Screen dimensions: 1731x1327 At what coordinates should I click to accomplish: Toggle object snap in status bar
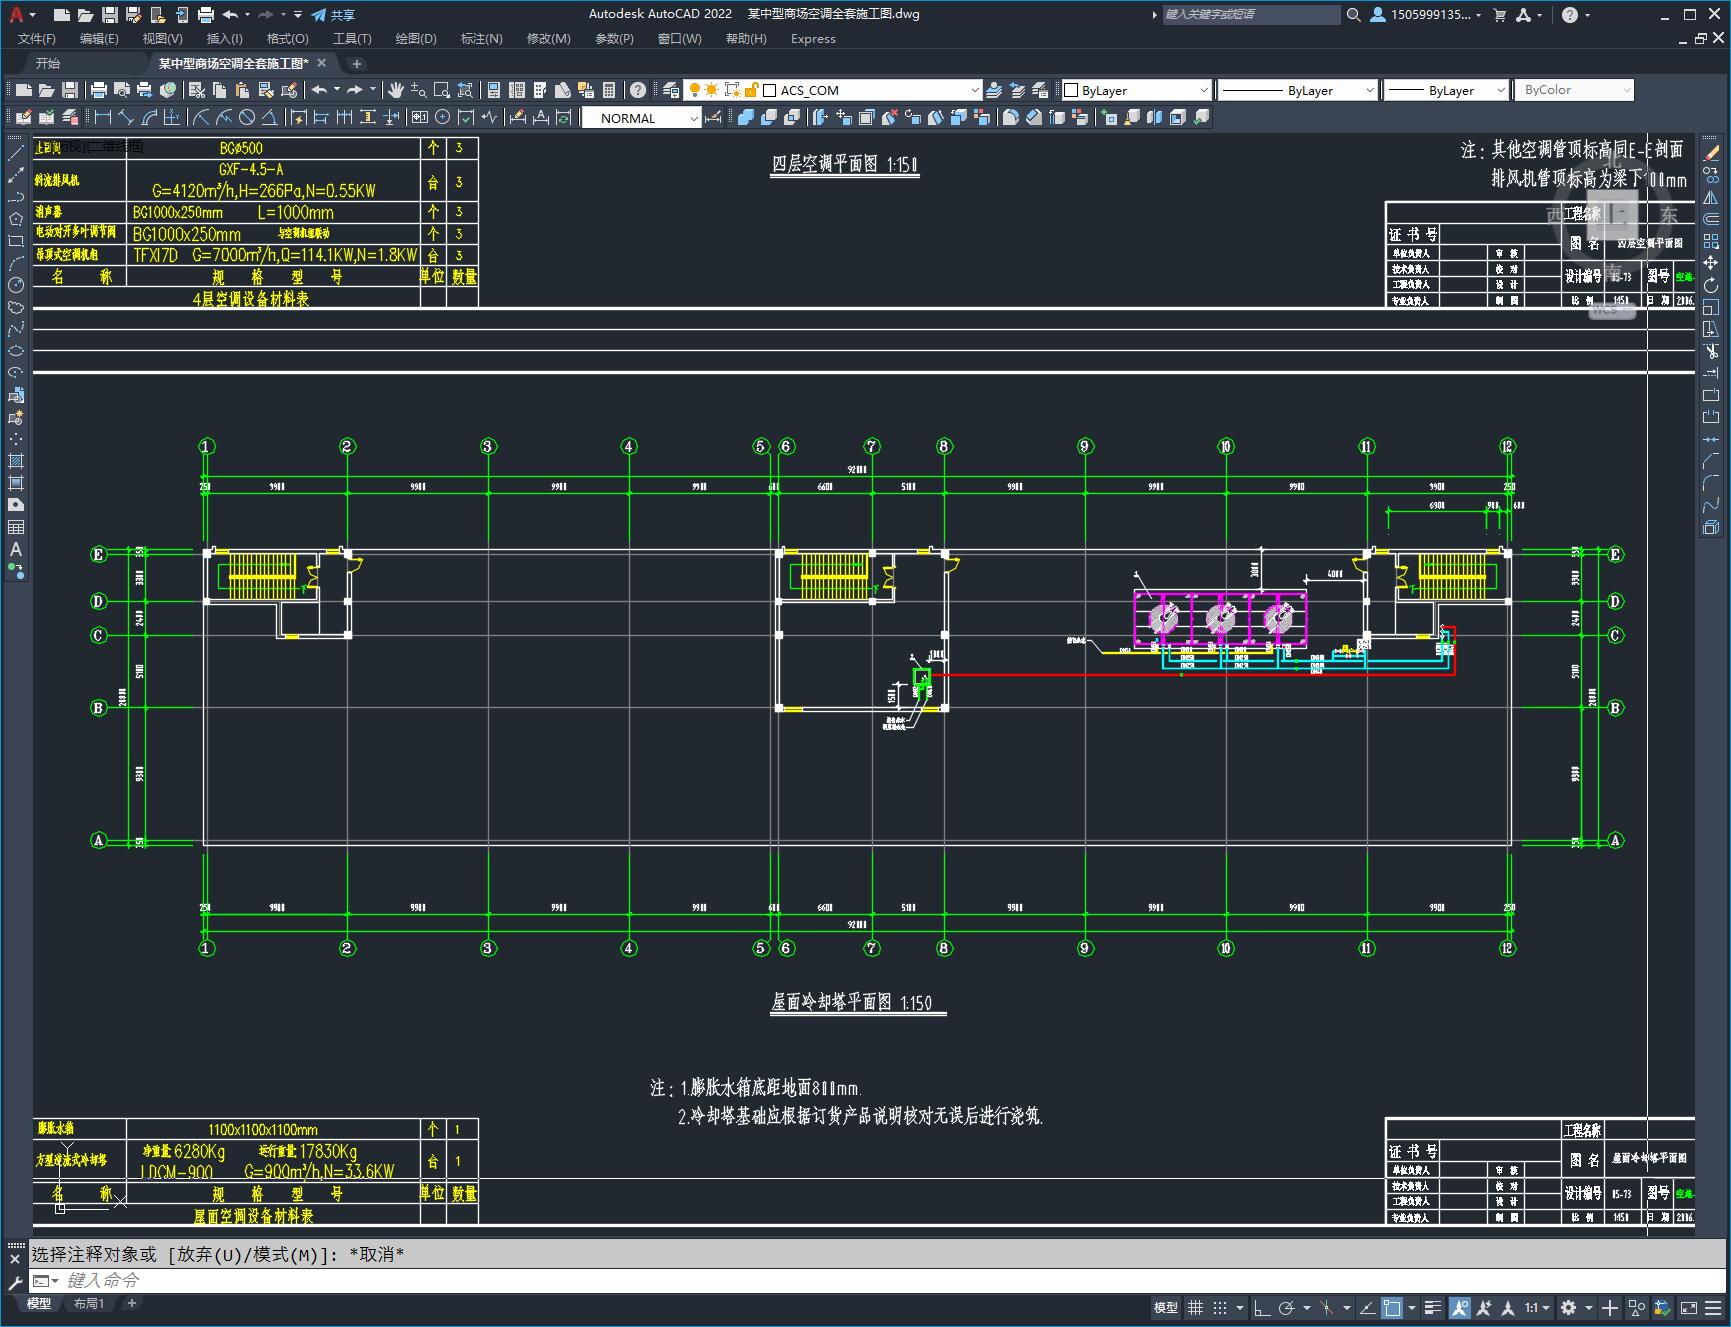point(1392,1307)
